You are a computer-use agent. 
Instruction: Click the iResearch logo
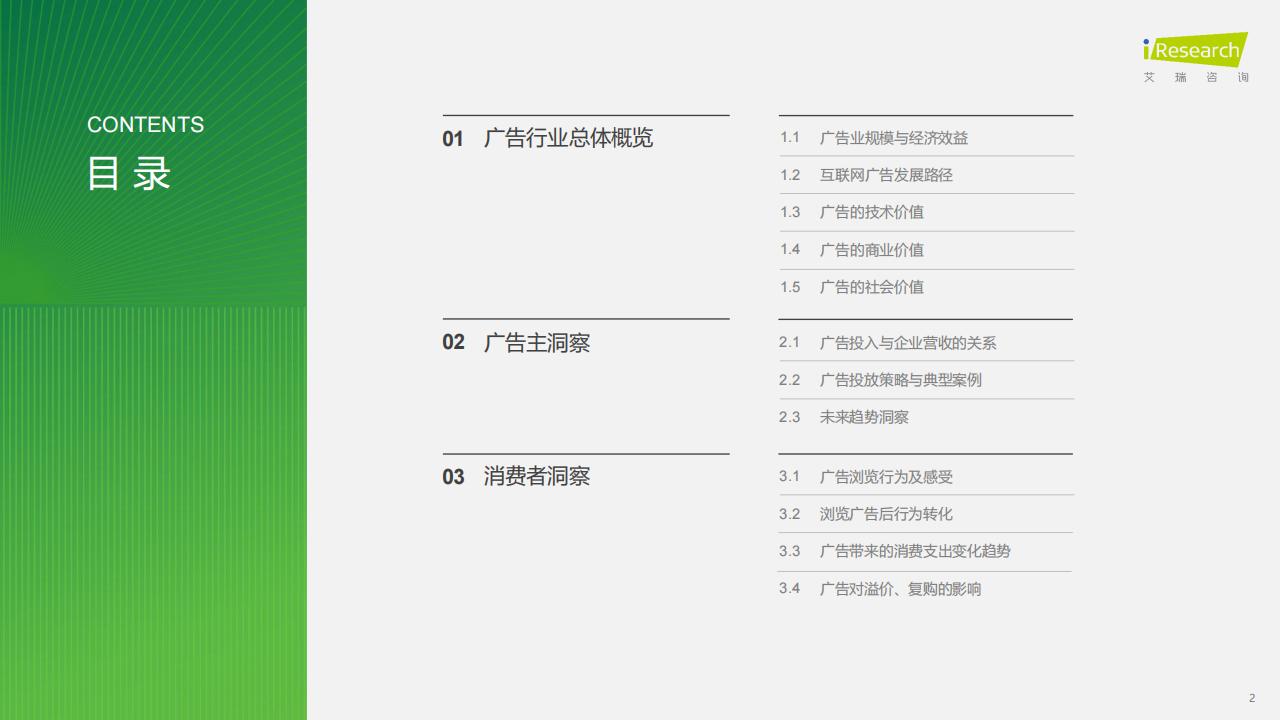tap(1196, 49)
